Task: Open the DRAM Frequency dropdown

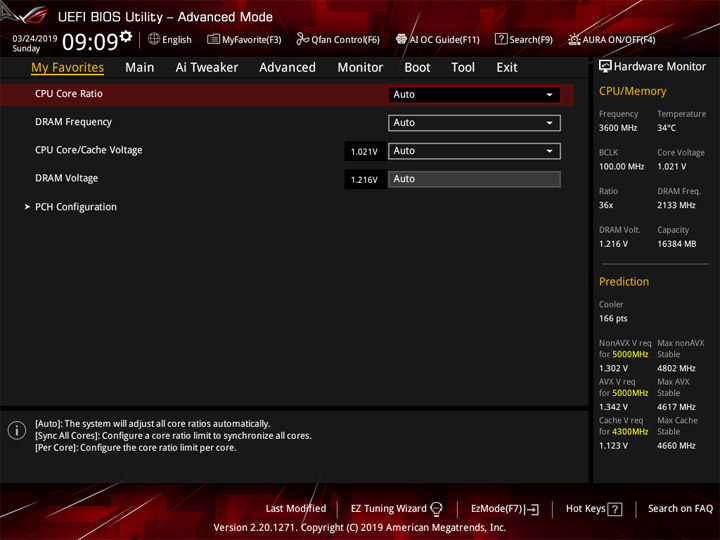Action: 474,123
